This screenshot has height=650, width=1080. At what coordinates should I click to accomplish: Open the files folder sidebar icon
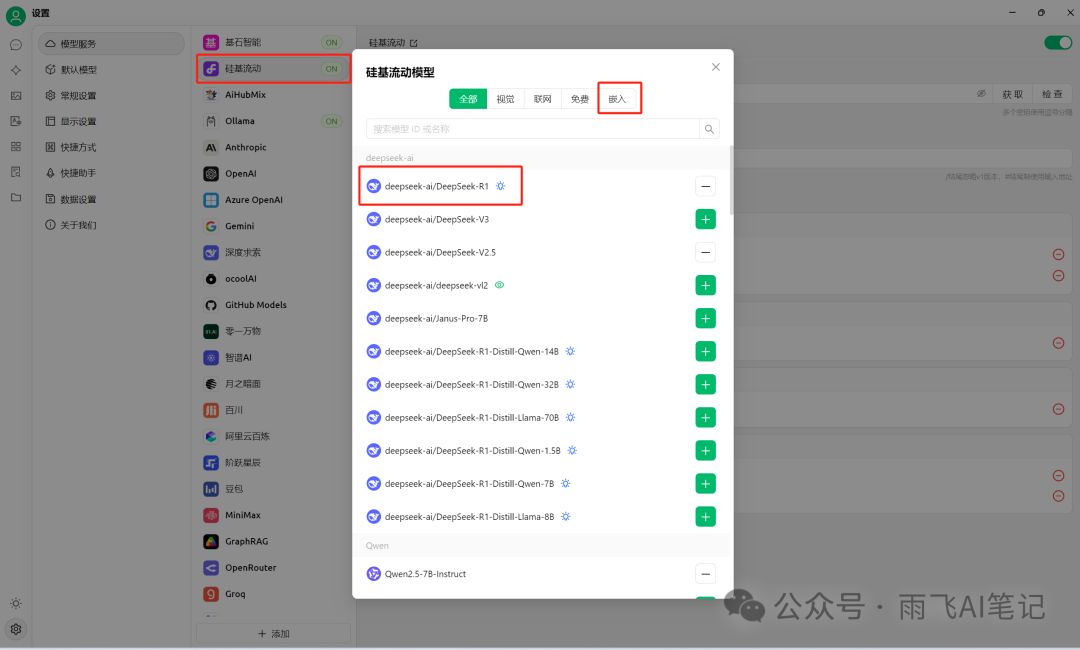16,198
